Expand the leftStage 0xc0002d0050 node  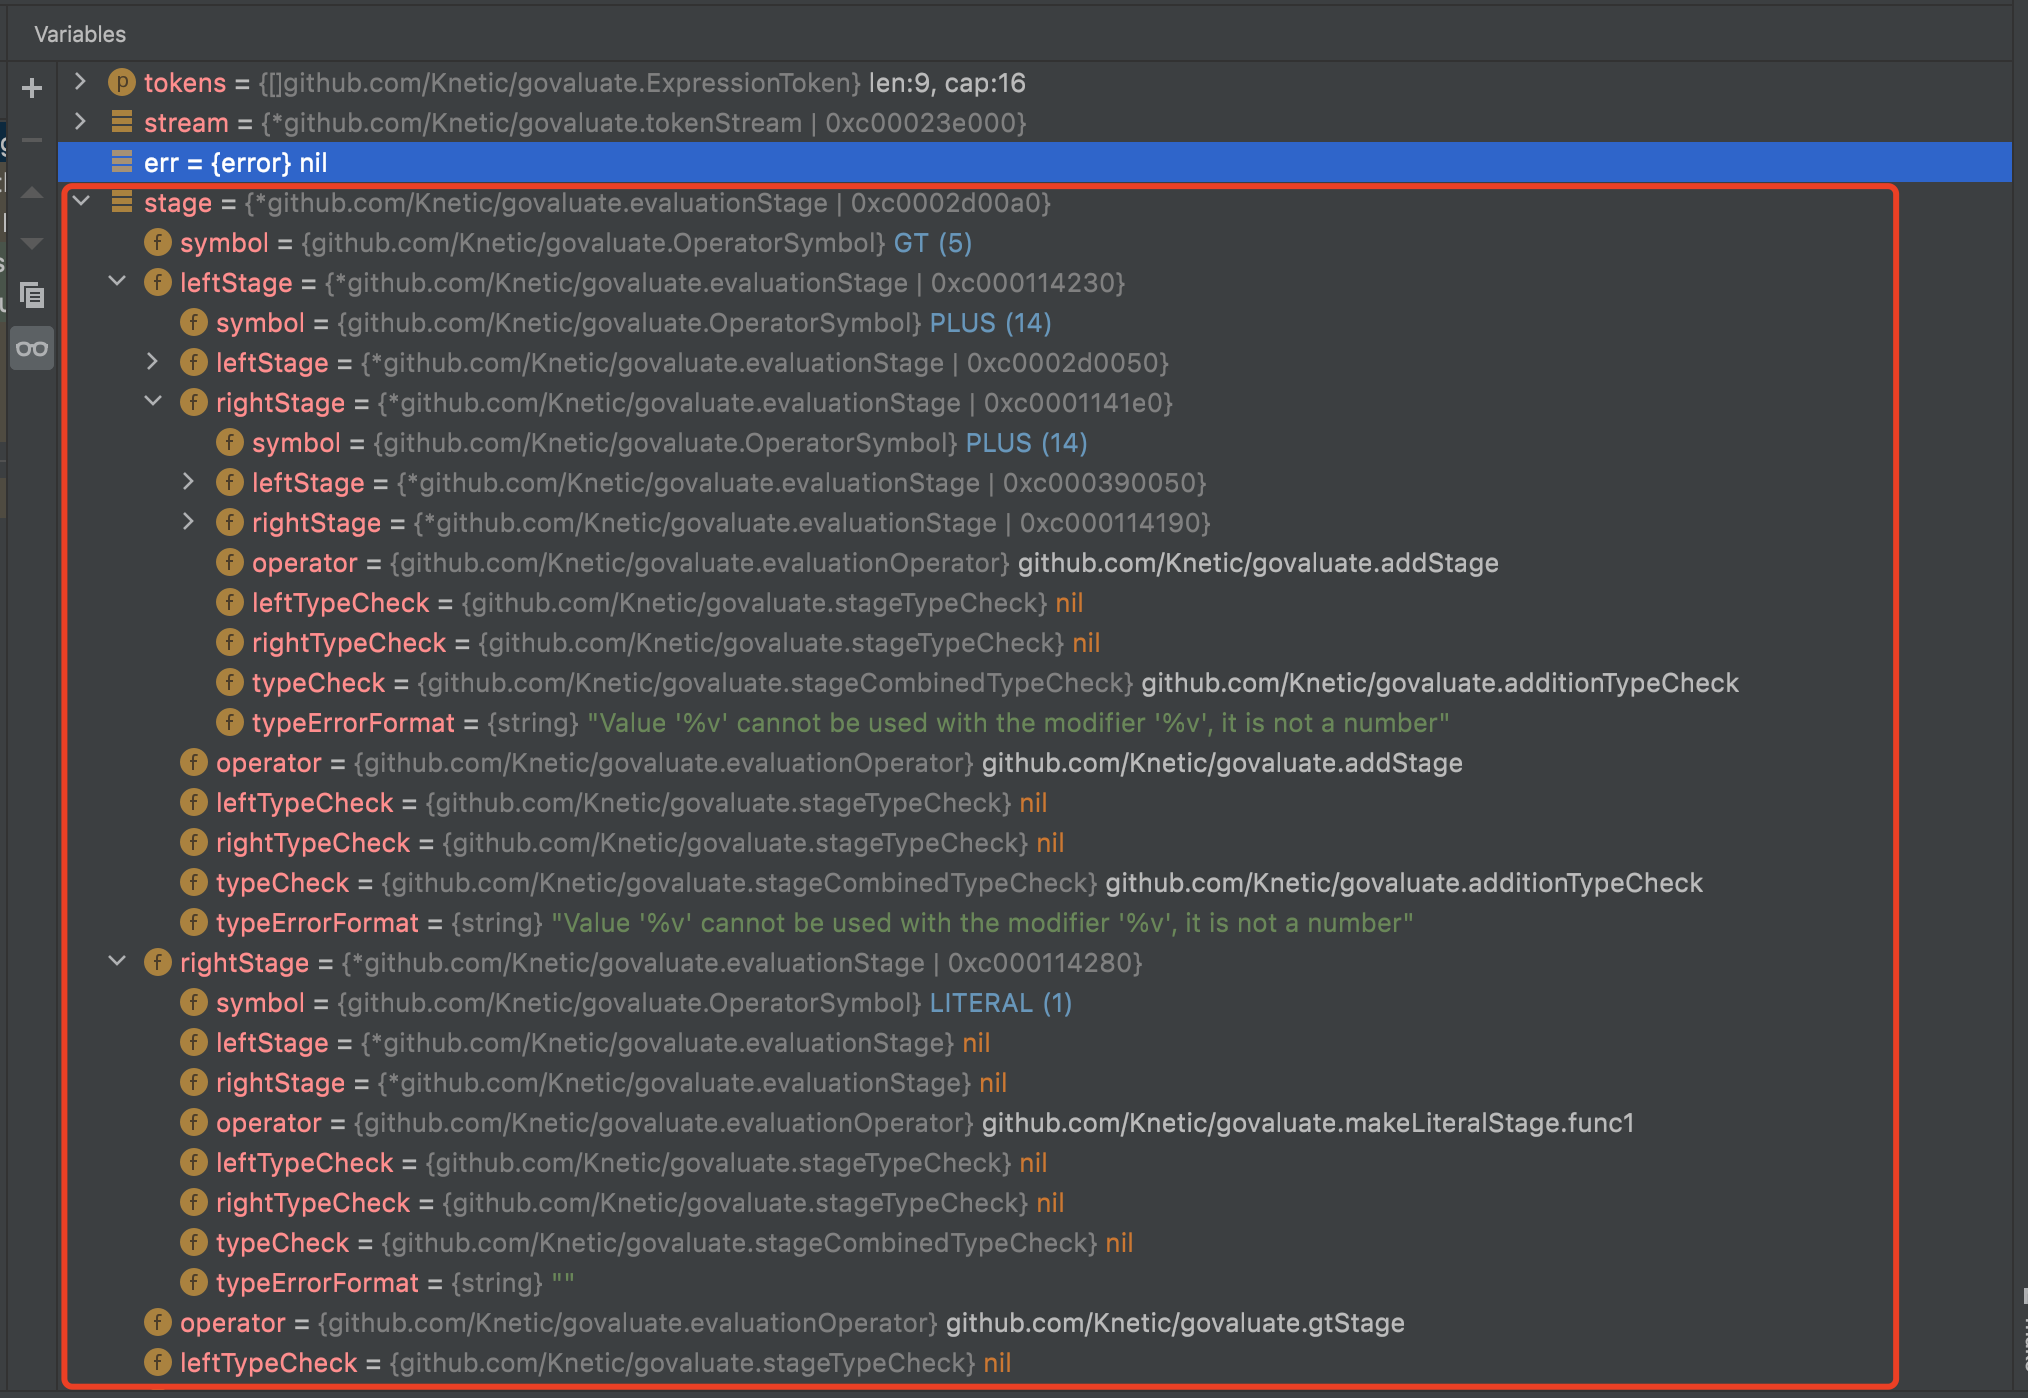click(153, 362)
